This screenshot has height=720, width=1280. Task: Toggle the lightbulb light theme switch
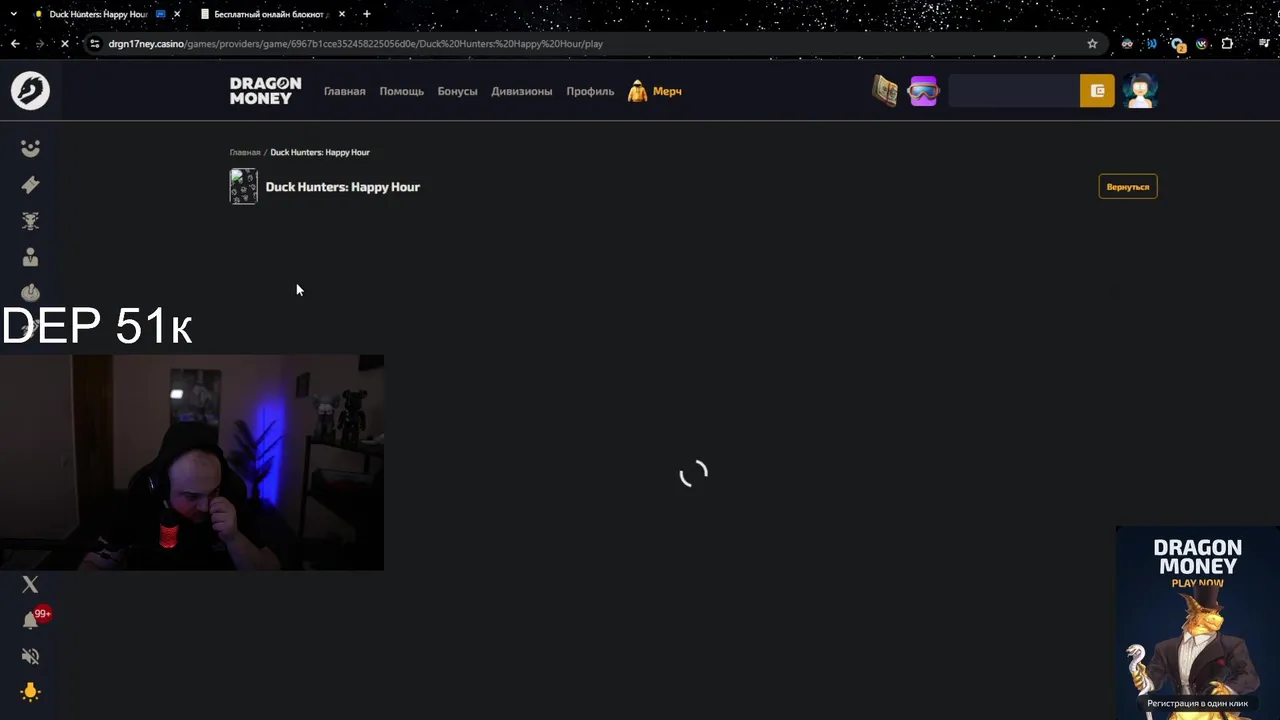(x=30, y=691)
